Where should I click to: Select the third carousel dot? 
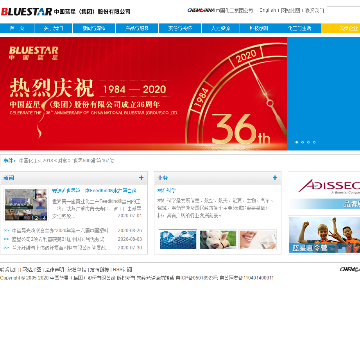308,142
